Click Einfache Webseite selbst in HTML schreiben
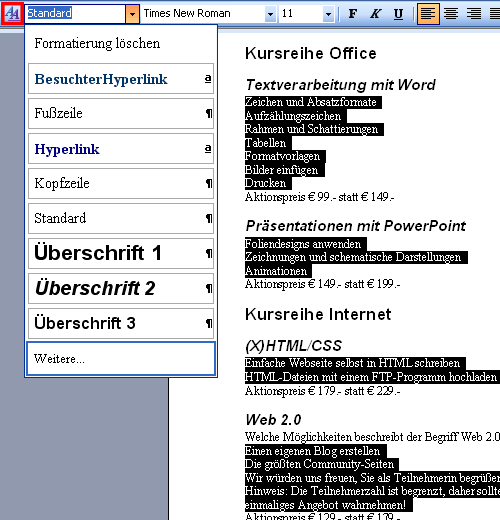 [x=352, y=363]
